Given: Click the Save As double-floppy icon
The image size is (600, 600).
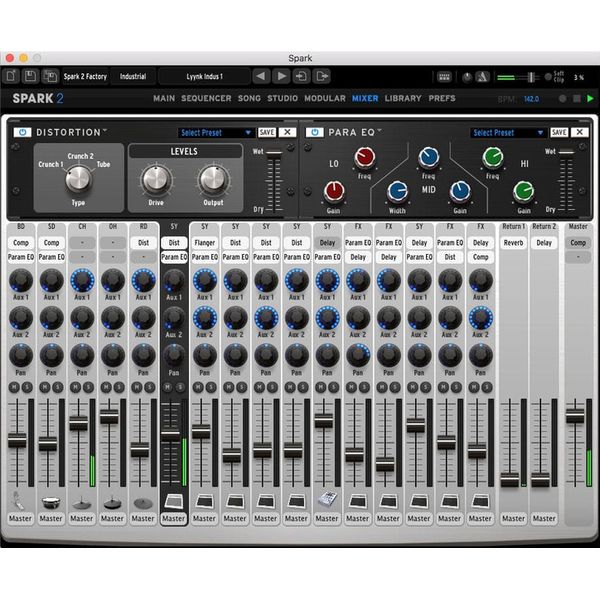Looking at the screenshot, I should (x=50, y=76).
